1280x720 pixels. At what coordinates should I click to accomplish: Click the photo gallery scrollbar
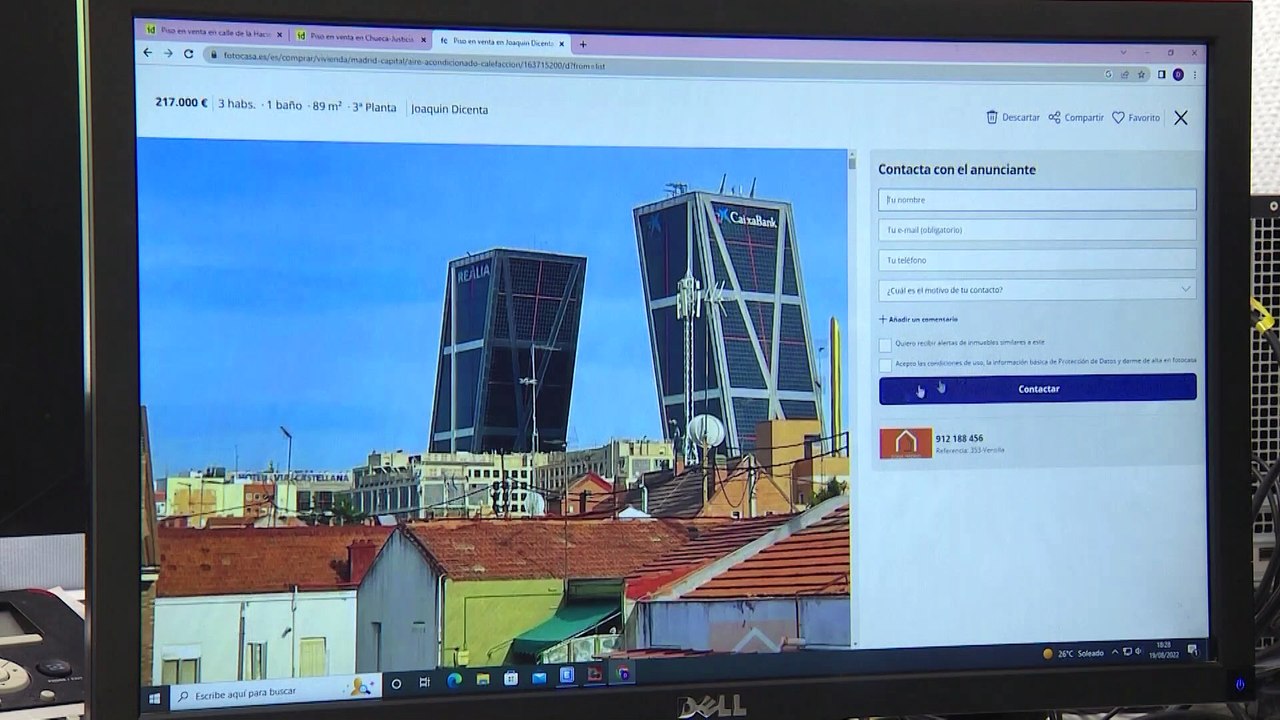click(x=852, y=400)
